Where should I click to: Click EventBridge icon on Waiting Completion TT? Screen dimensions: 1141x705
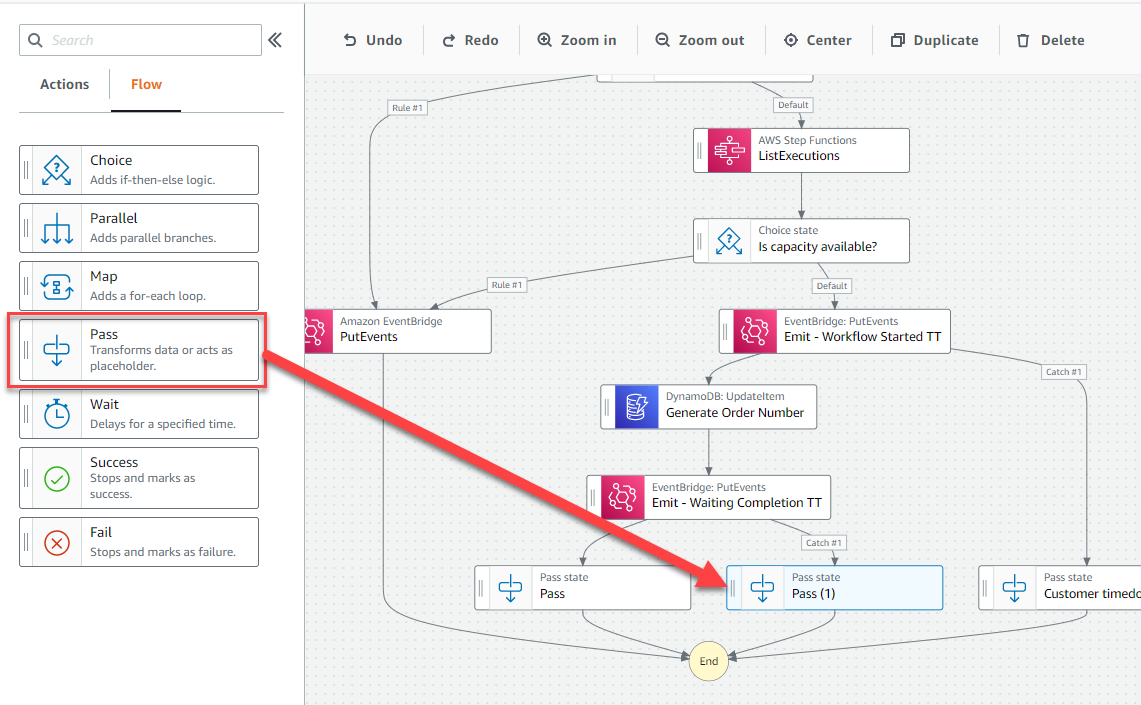tap(623, 498)
